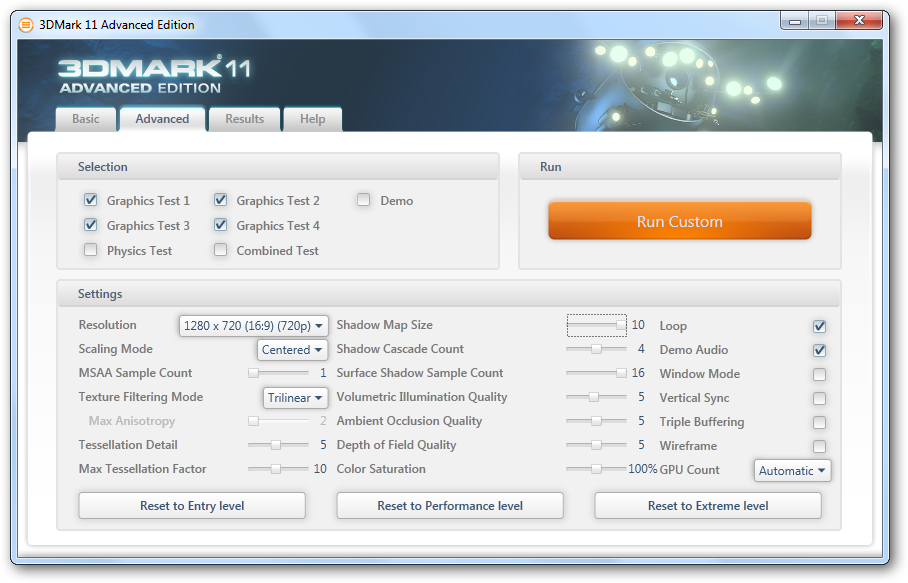The image size is (908, 583).
Task: Check the Combined Test box
Action: coord(220,250)
